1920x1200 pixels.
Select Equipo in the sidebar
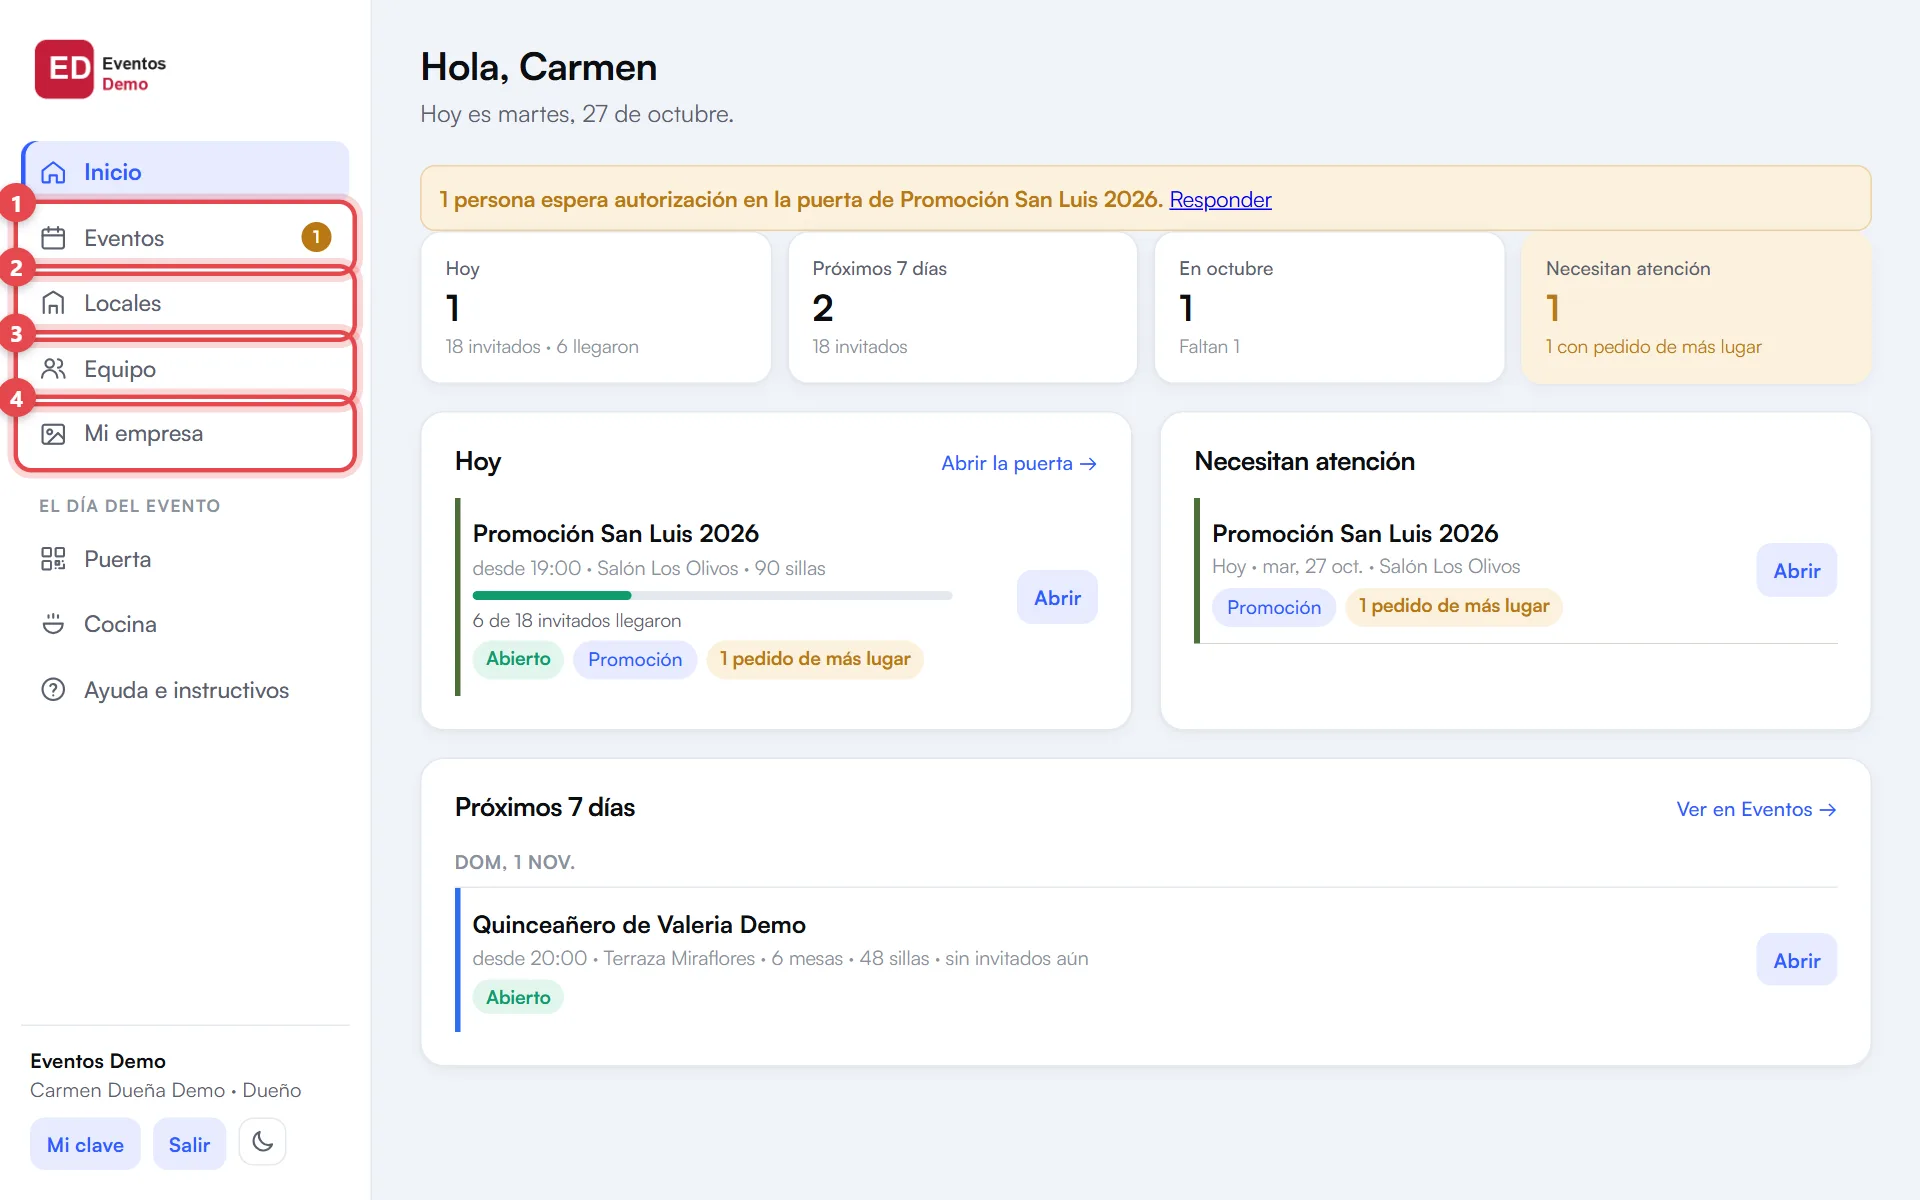[186, 369]
